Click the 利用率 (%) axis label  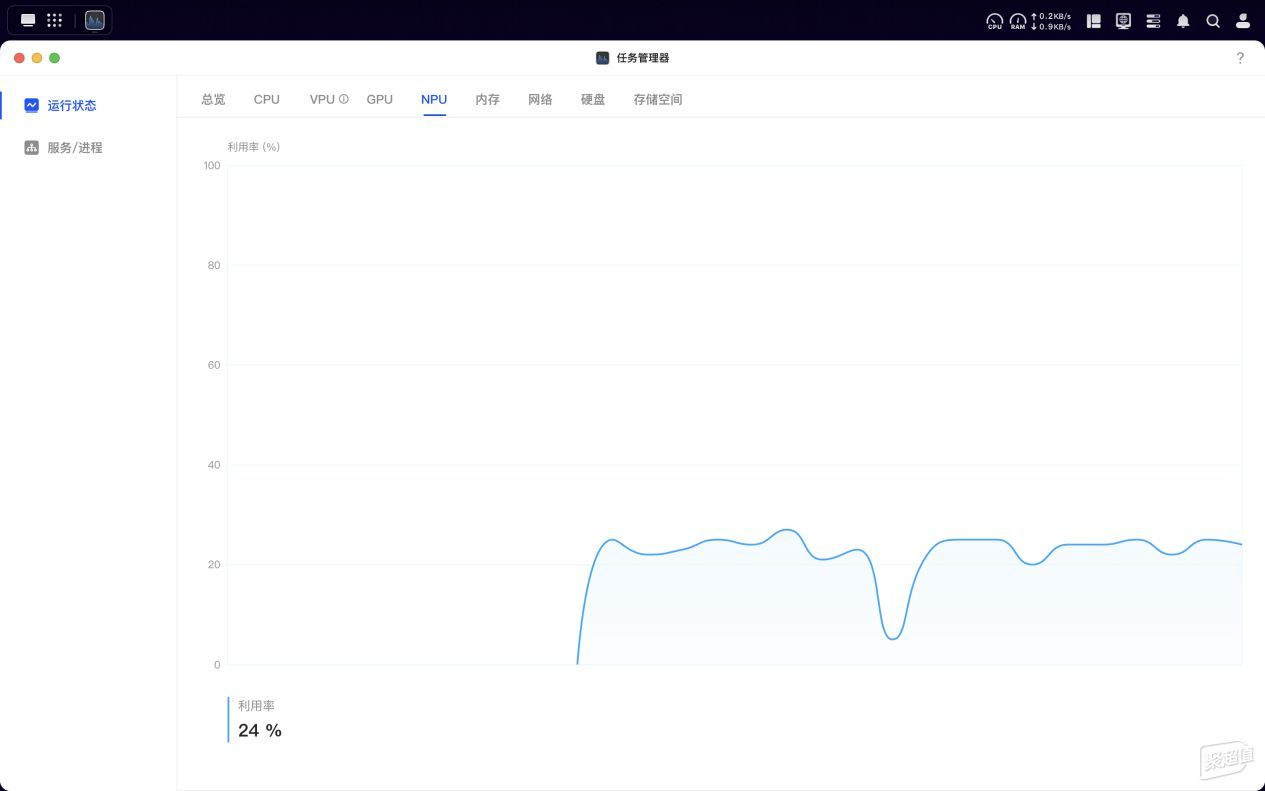[254, 147]
